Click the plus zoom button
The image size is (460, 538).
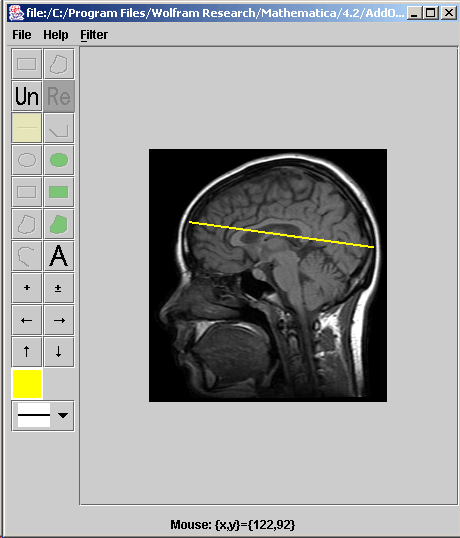click(27, 288)
